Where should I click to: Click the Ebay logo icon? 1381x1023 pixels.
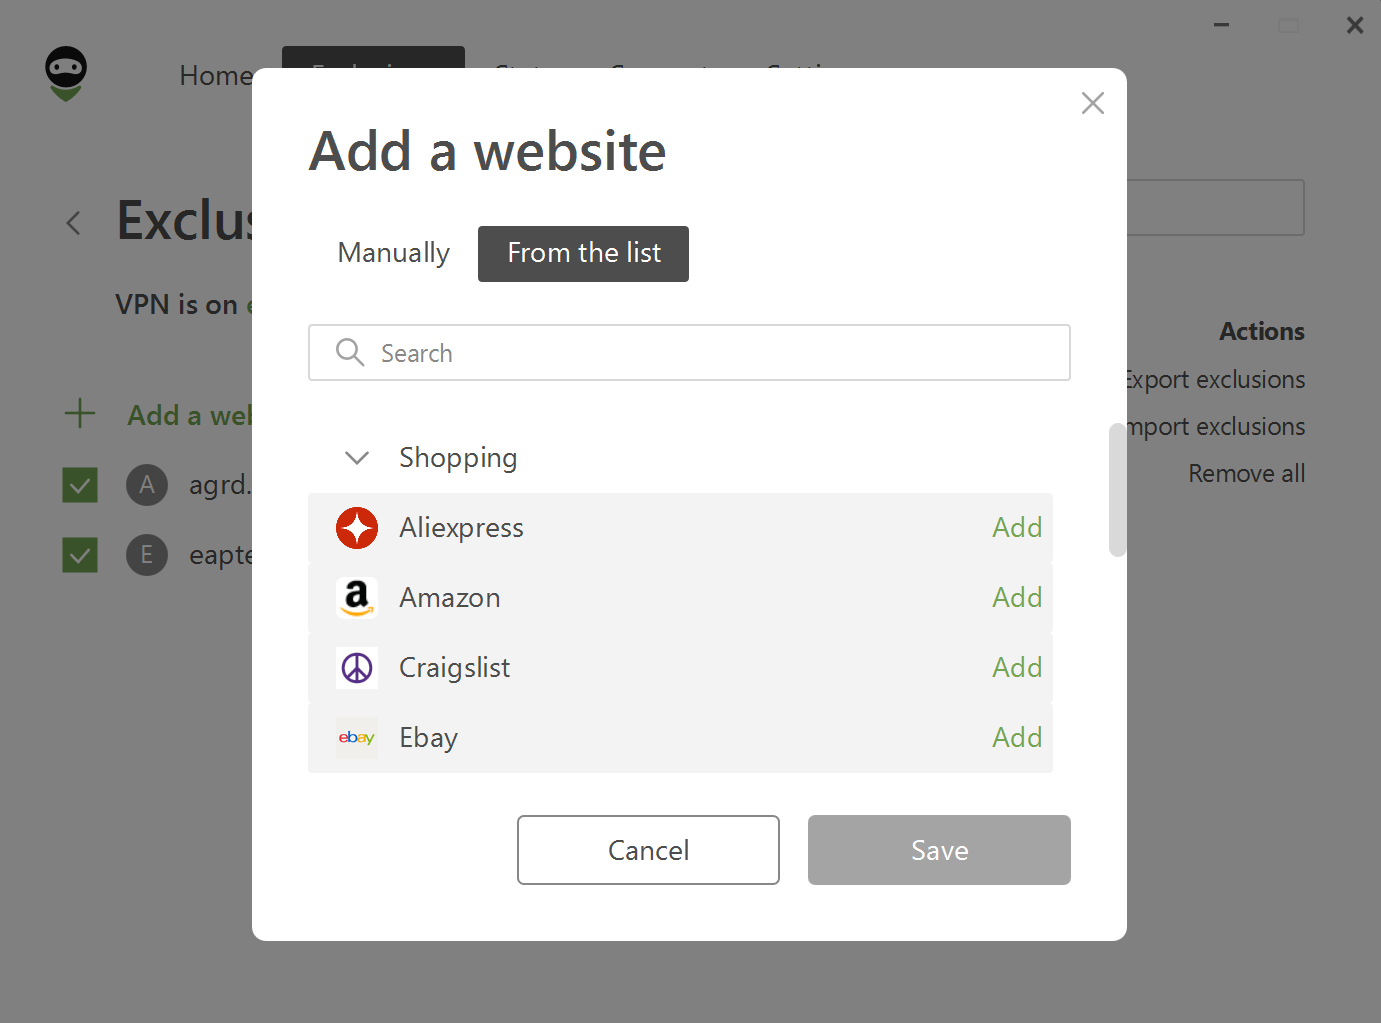[357, 738]
